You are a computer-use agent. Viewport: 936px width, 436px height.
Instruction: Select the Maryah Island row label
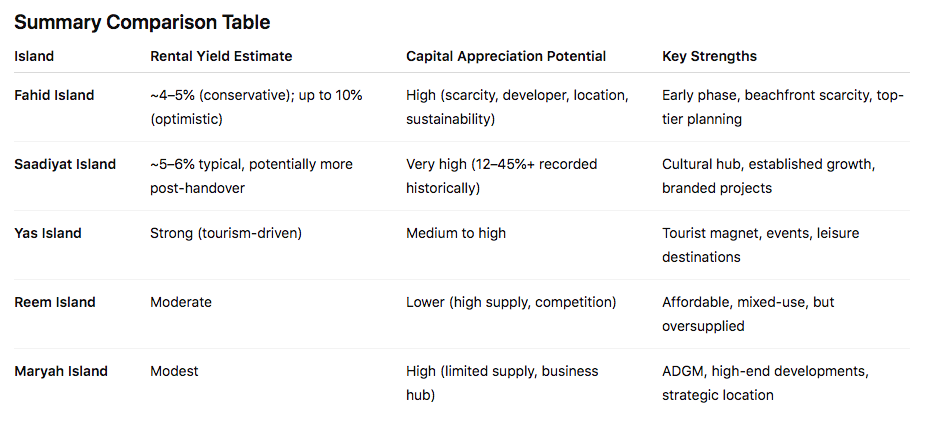point(61,371)
